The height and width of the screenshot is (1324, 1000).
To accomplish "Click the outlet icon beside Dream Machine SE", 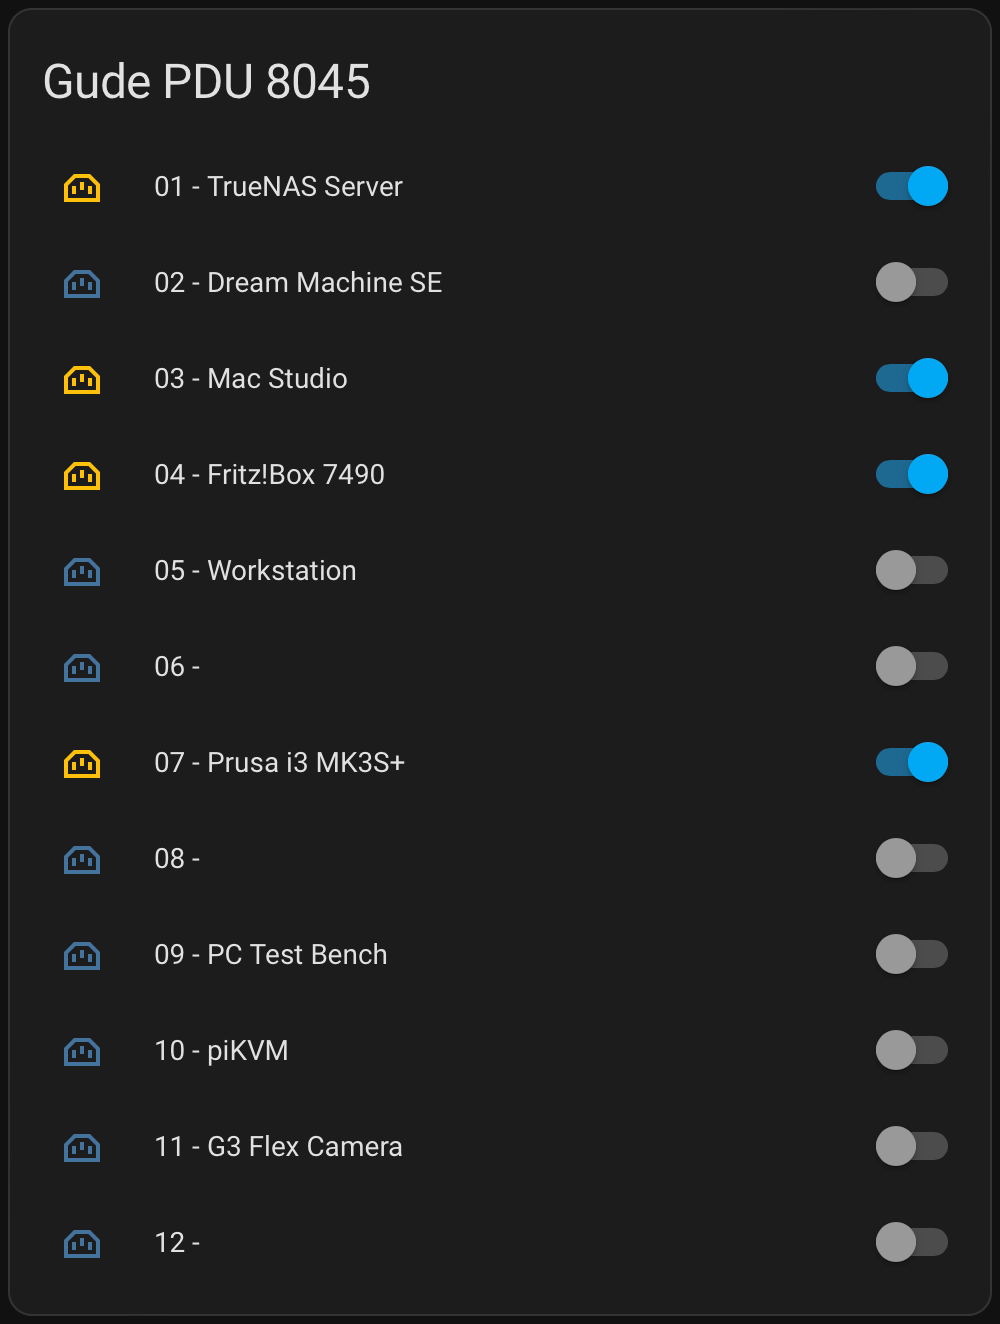I will [82, 283].
